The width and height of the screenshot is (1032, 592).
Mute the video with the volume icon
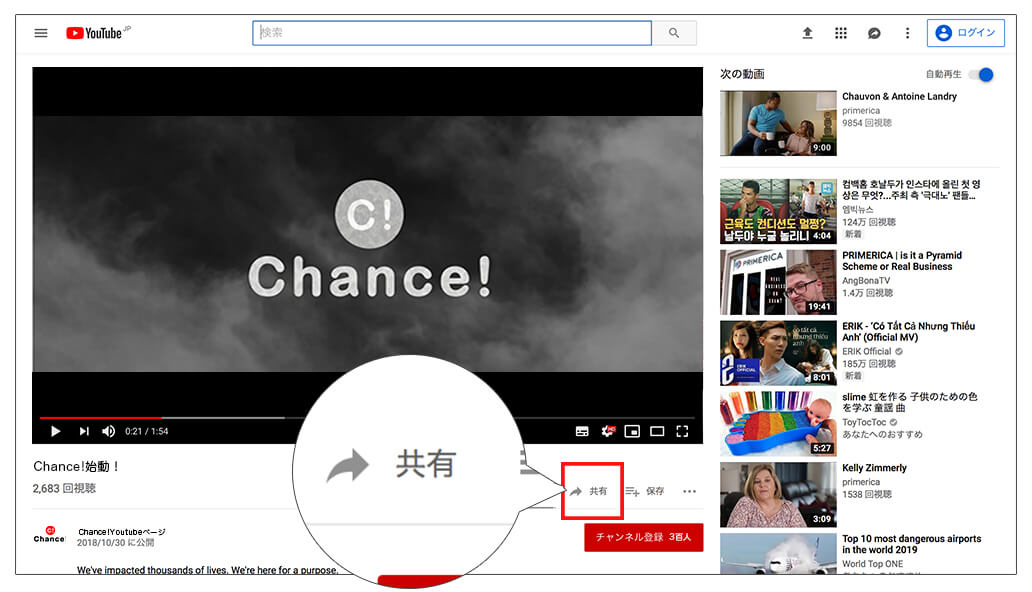click(x=108, y=431)
